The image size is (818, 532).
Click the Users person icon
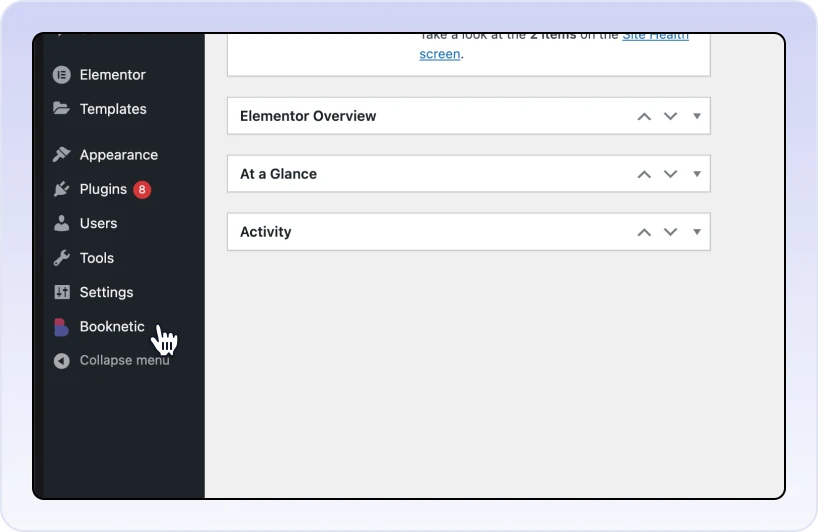(x=62, y=223)
